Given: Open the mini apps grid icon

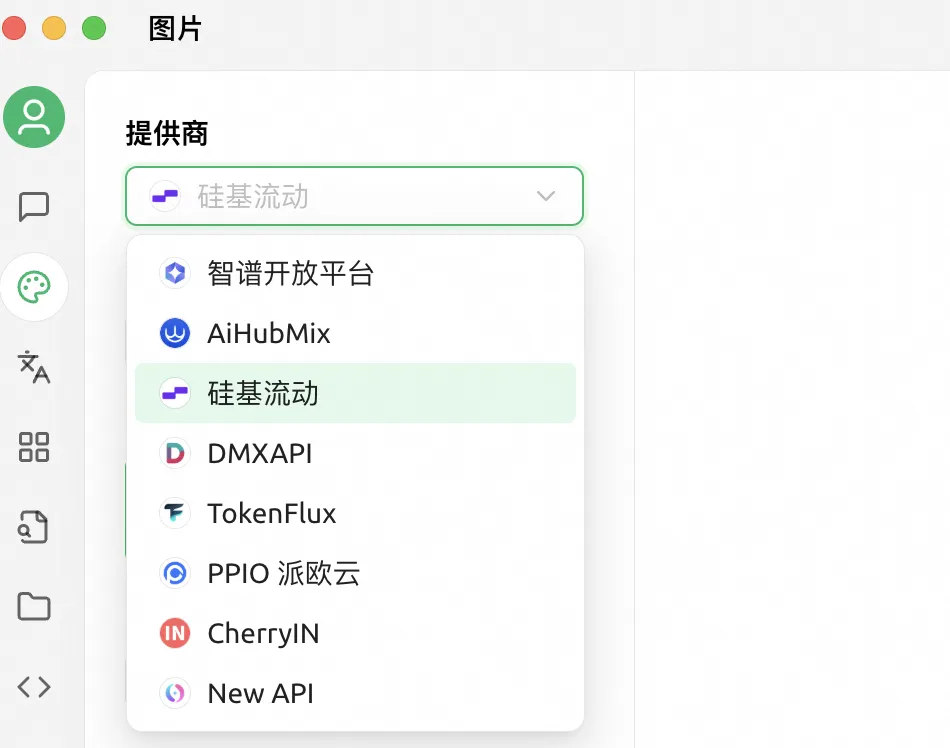Looking at the screenshot, I should (x=34, y=447).
